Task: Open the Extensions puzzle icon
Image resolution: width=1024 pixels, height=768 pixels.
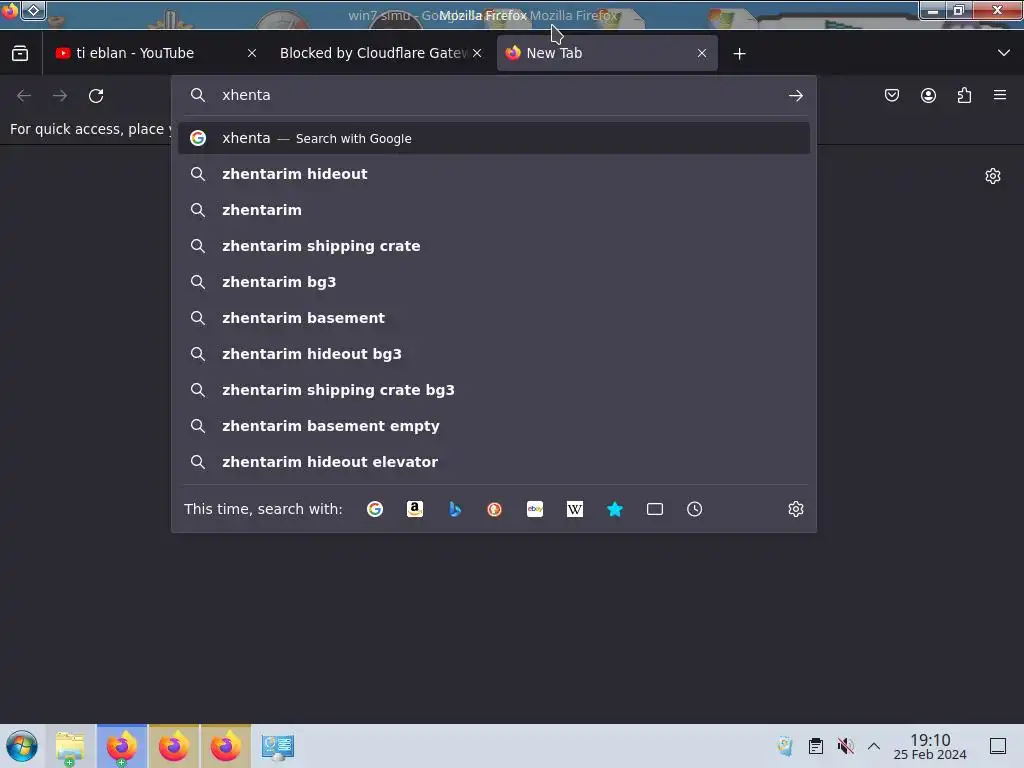Action: [x=964, y=96]
